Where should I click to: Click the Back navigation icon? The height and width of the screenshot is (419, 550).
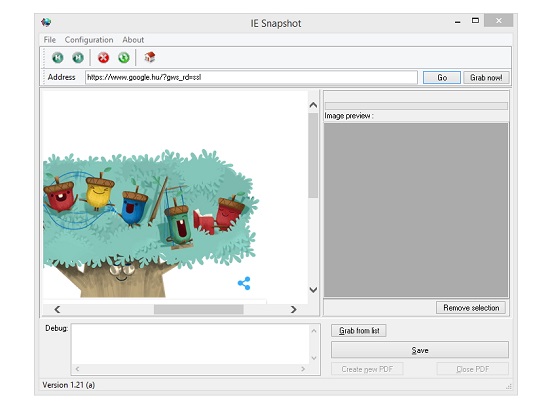coord(58,58)
